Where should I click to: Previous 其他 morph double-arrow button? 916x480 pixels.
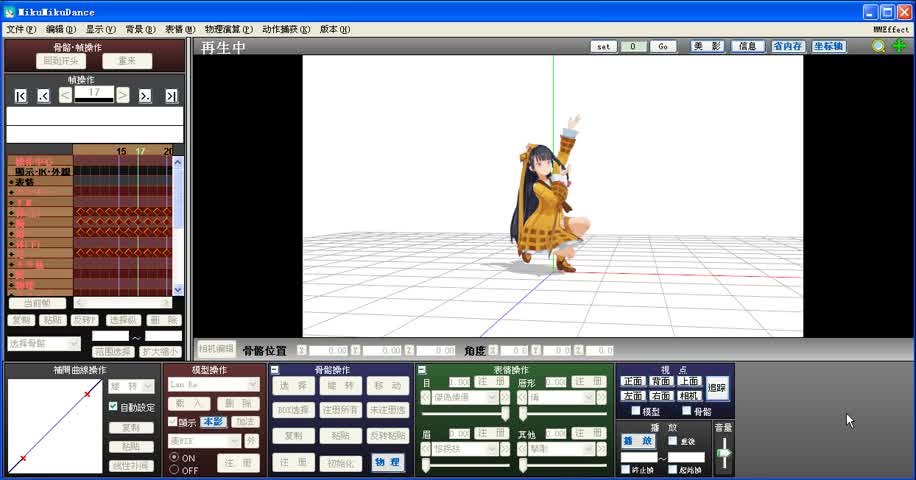pyautogui.click(x=523, y=449)
